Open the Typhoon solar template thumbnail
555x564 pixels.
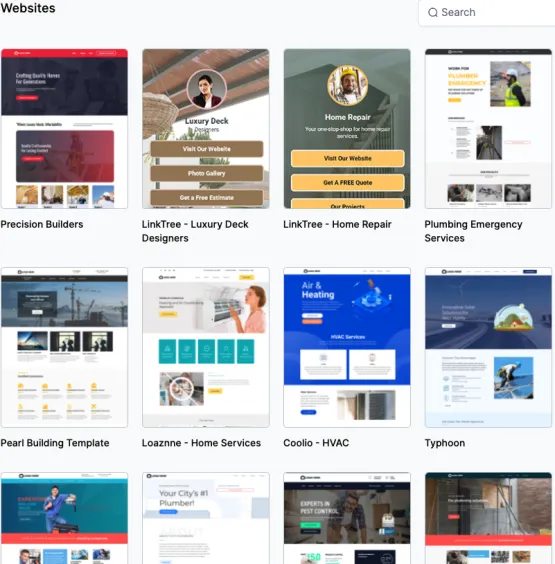coord(488,347)
